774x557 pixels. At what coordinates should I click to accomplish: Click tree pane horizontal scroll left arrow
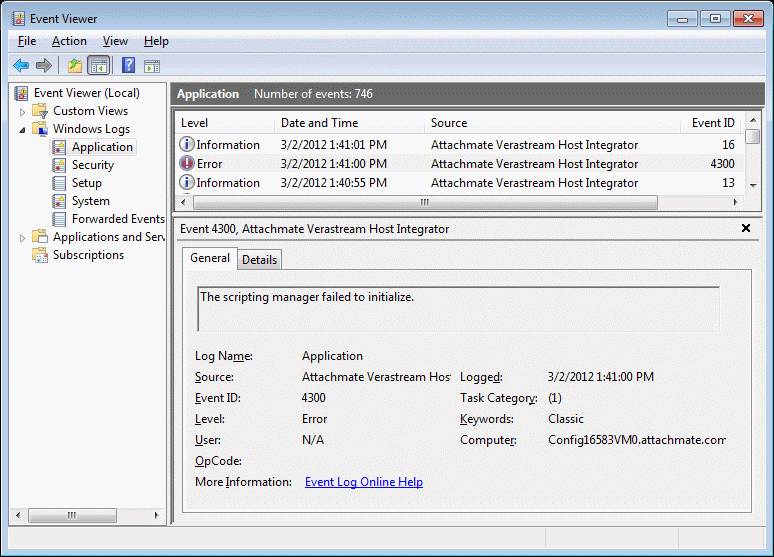coord(18,516)
